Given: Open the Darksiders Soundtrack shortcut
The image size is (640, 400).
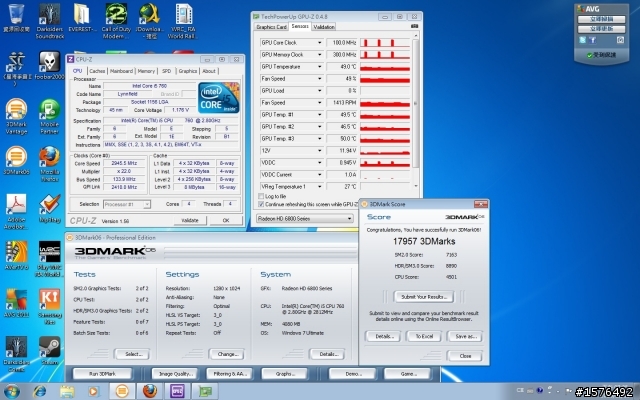Looking at the screenshot, I should [x=49, y=20].
